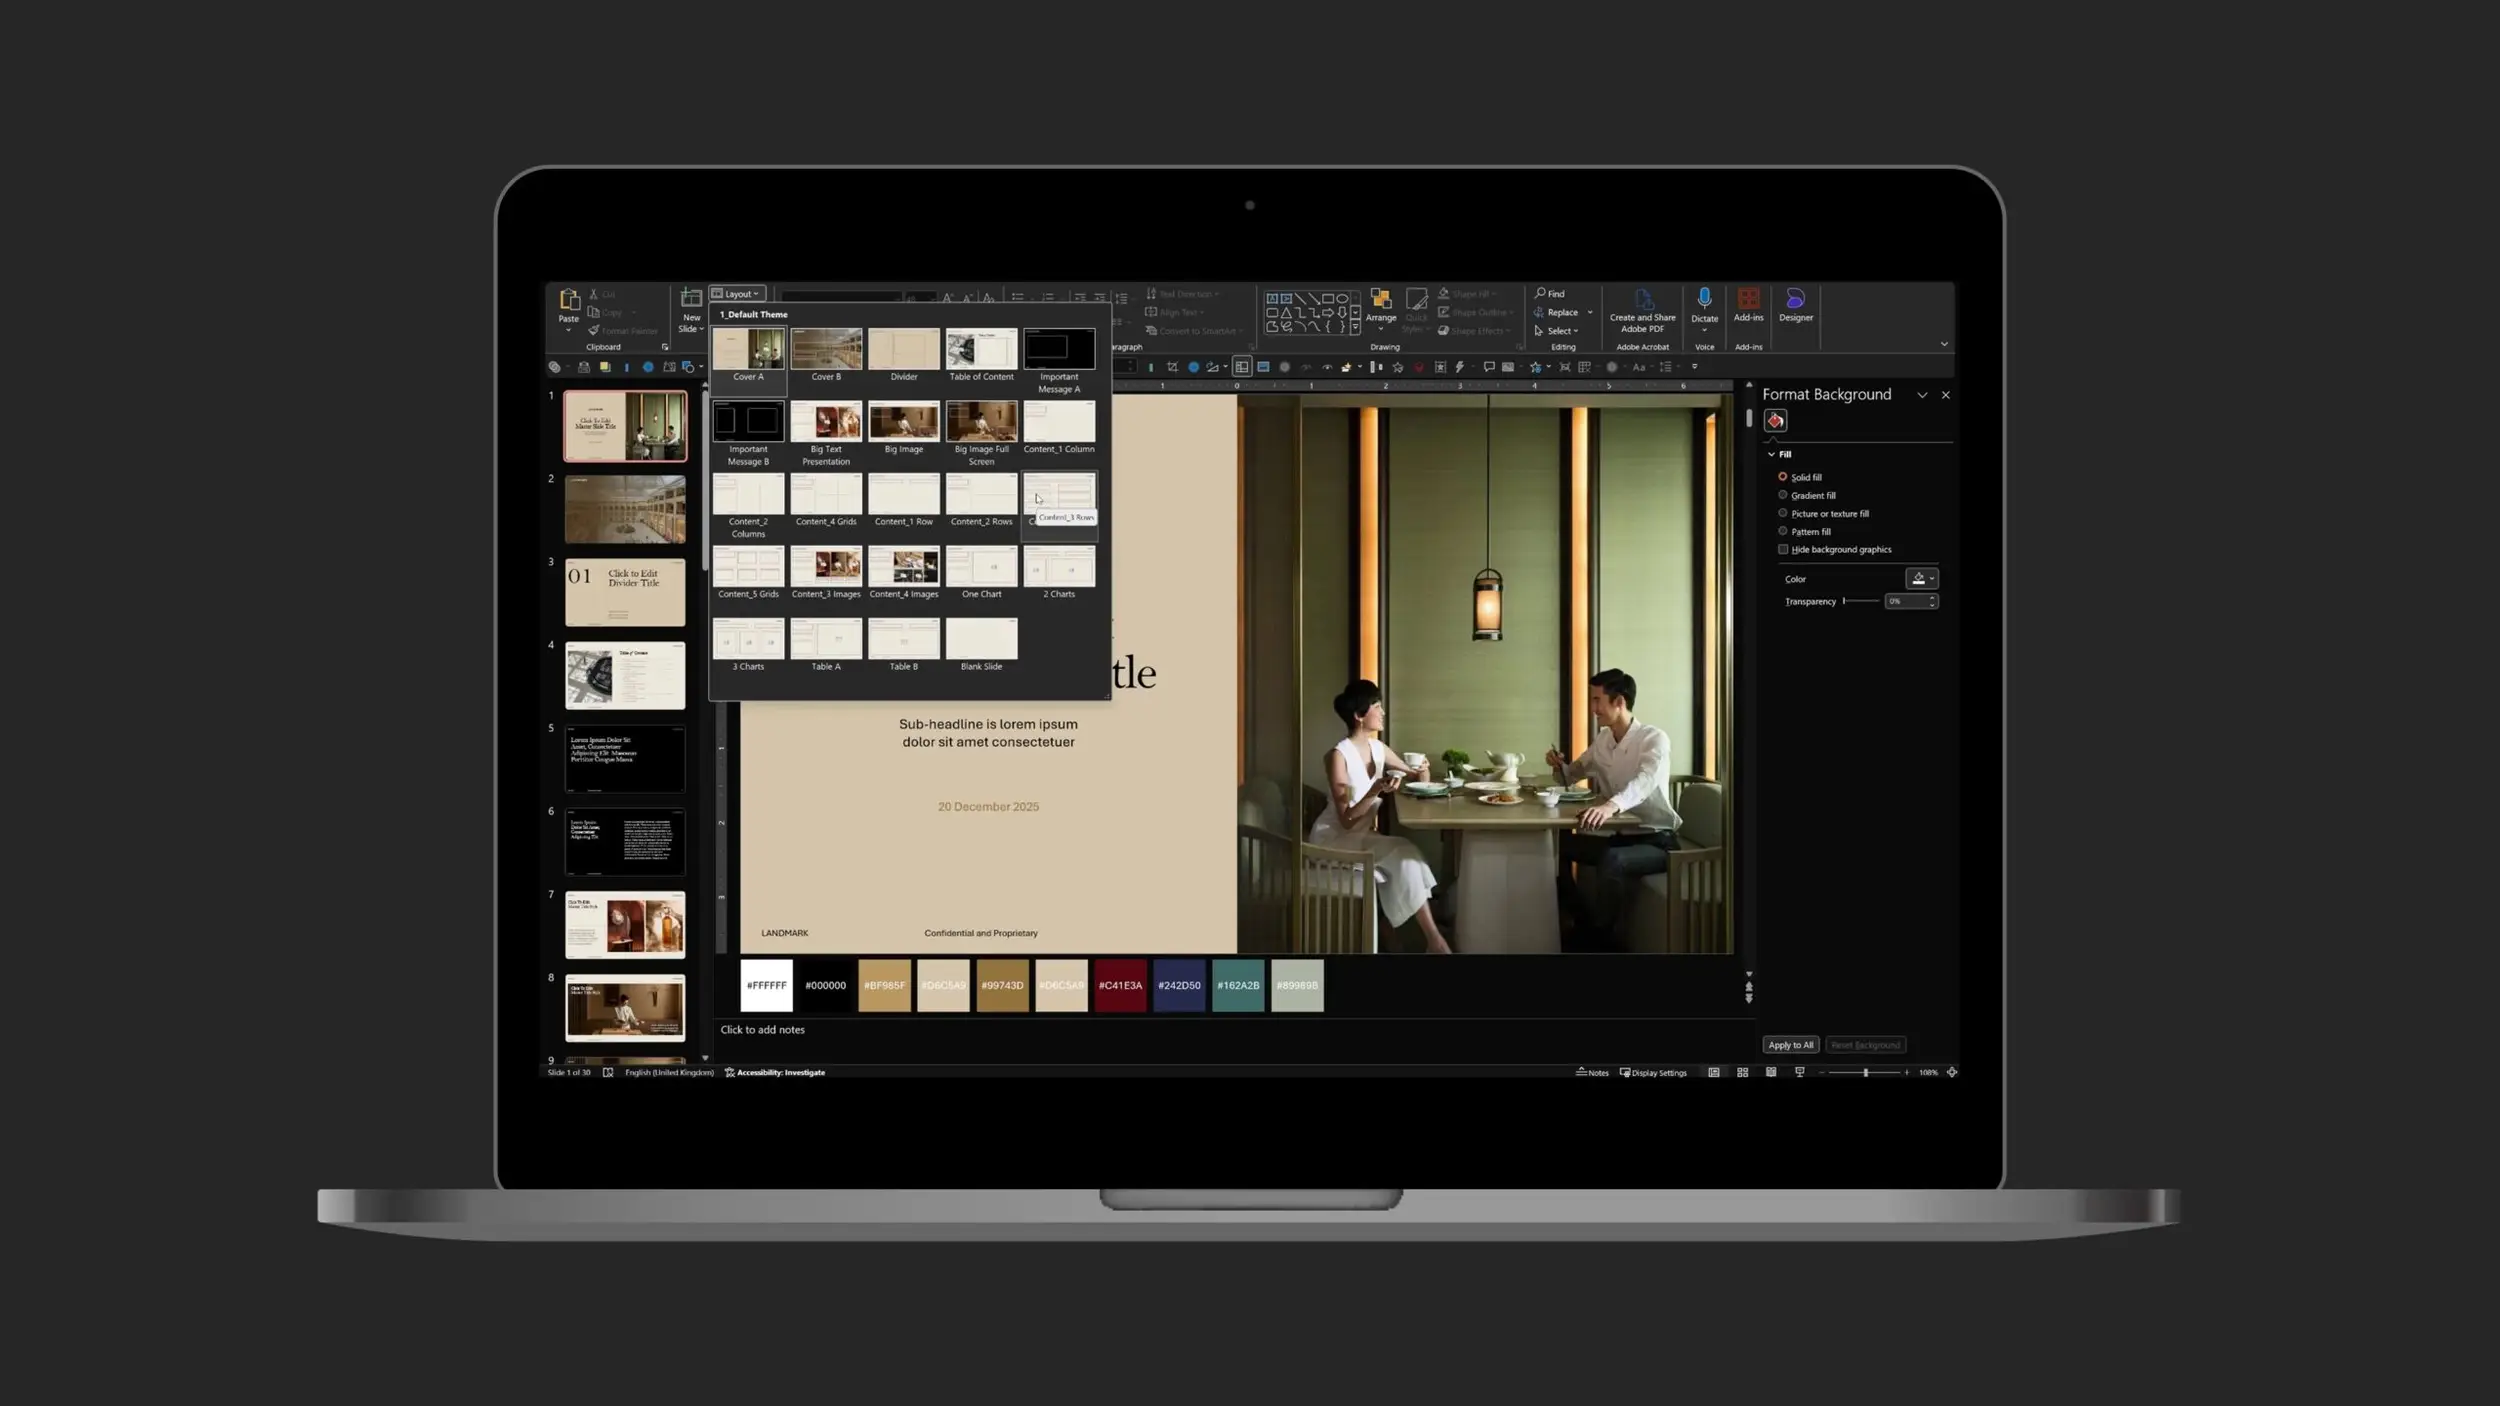Open the Layout dropdown
The height and width of the screenshot is (1406, 2500).
click(x=738, y=294)
